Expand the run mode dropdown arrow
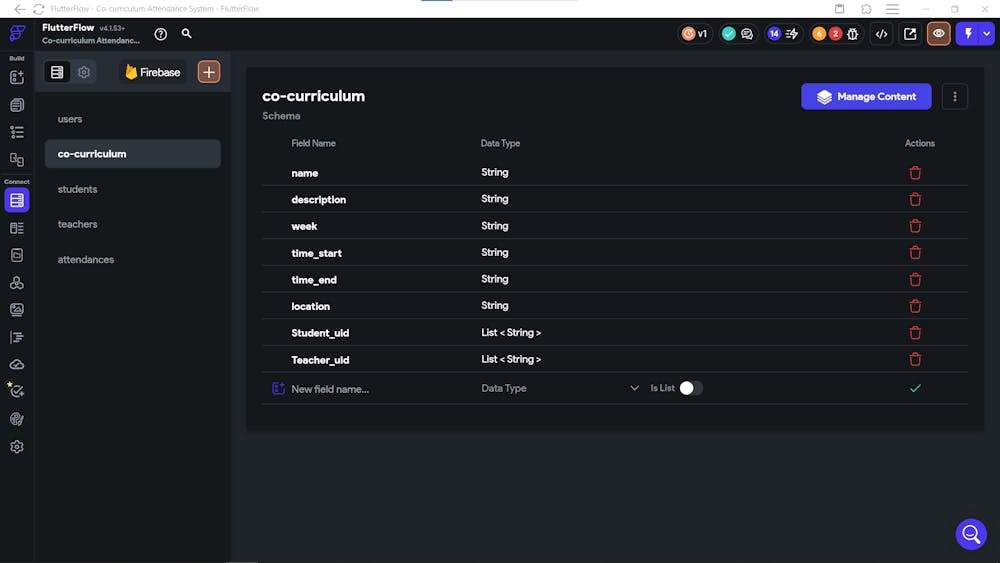Screen dimensions: 1000x563 (987, 34)
